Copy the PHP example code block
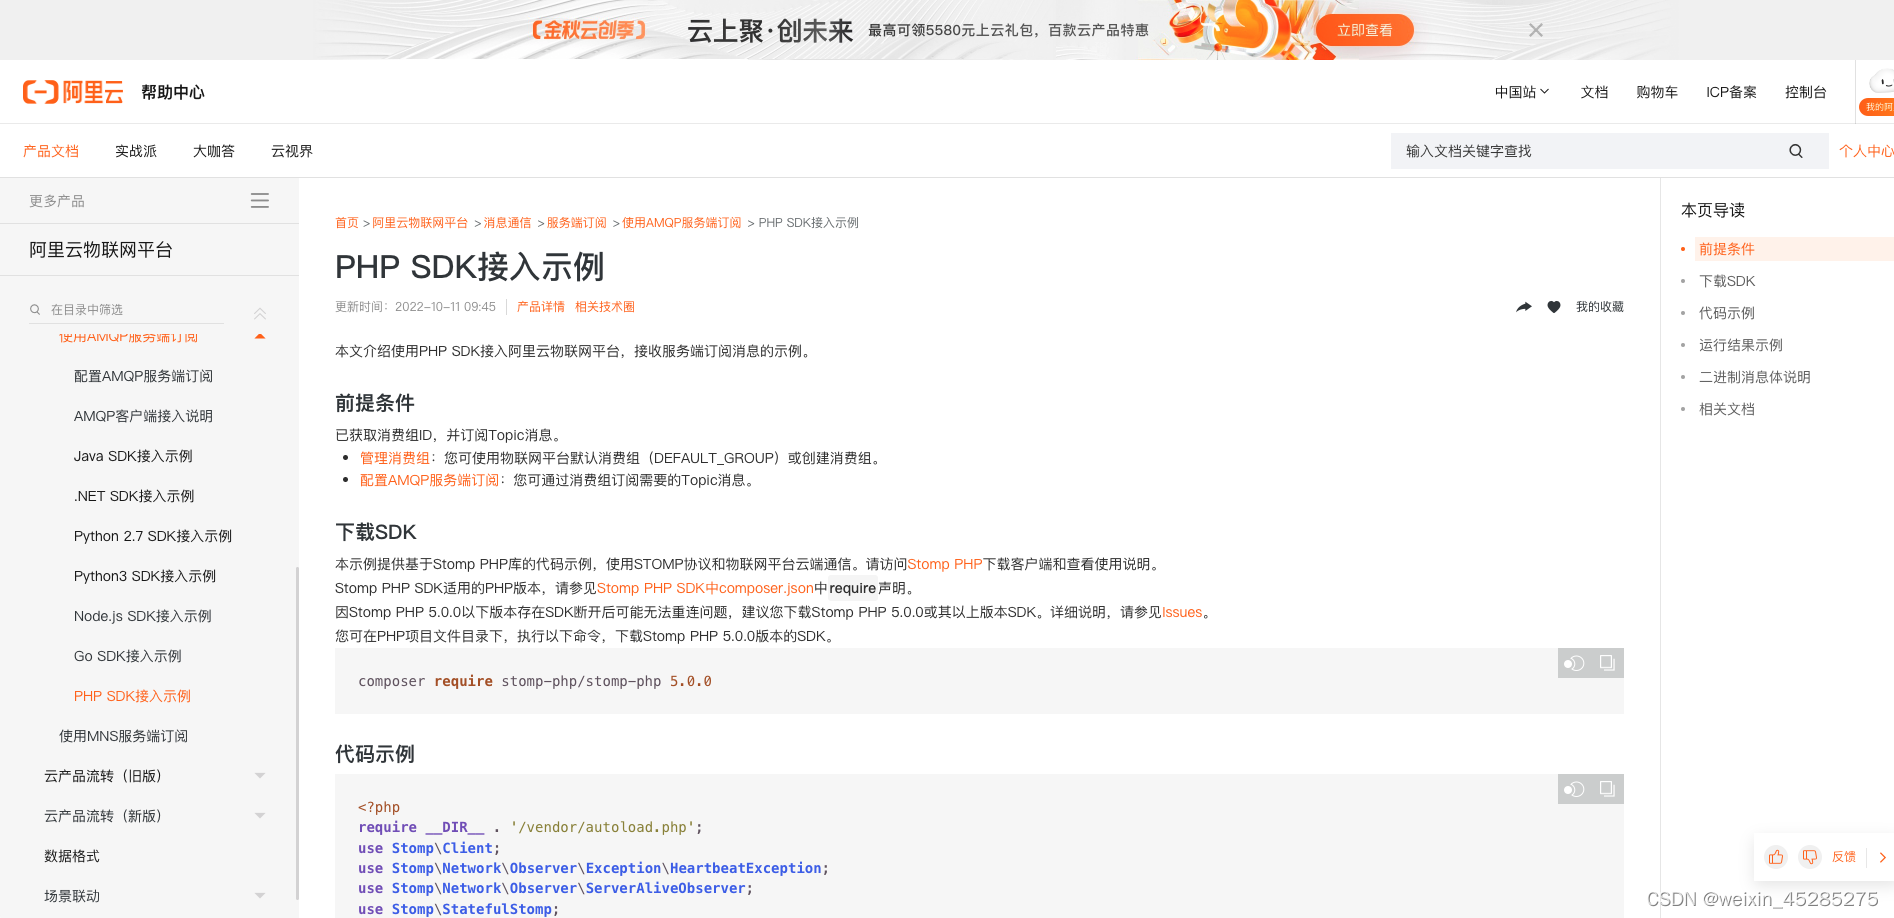The image size is (1894, 918). point(1607,789)
